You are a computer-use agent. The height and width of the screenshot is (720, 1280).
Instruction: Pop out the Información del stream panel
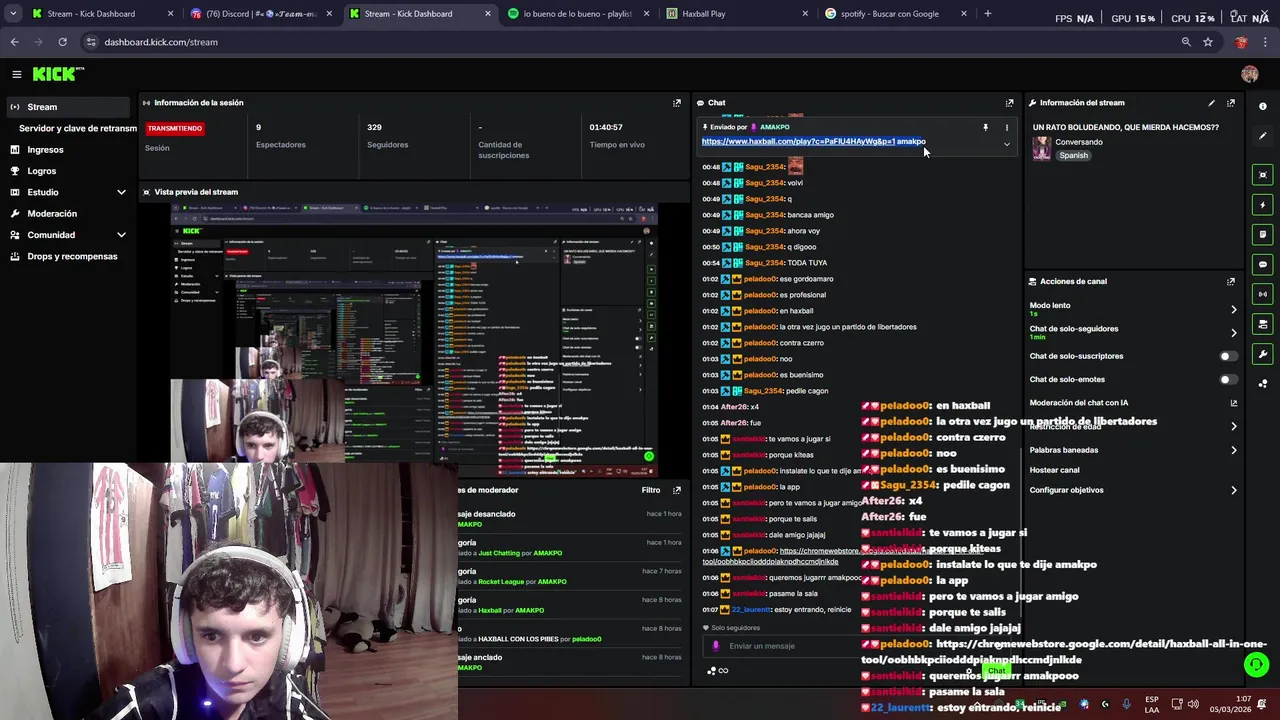tap(1231, 103)
